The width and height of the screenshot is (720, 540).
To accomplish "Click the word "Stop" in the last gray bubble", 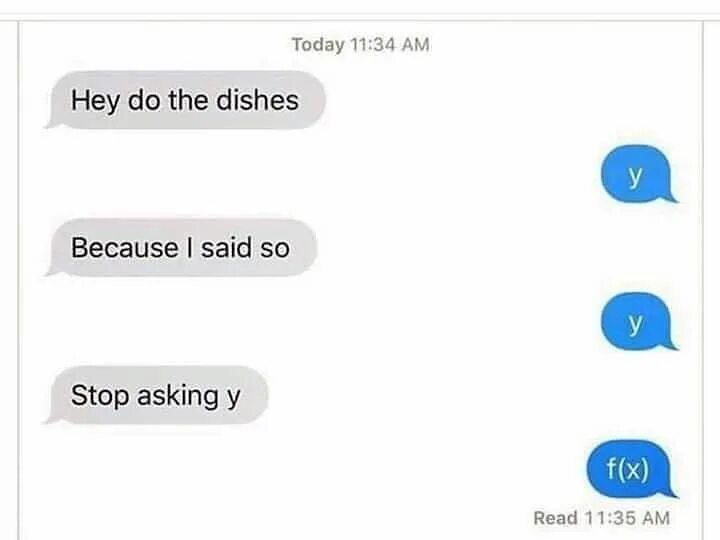I will click(x=100, y=396).
